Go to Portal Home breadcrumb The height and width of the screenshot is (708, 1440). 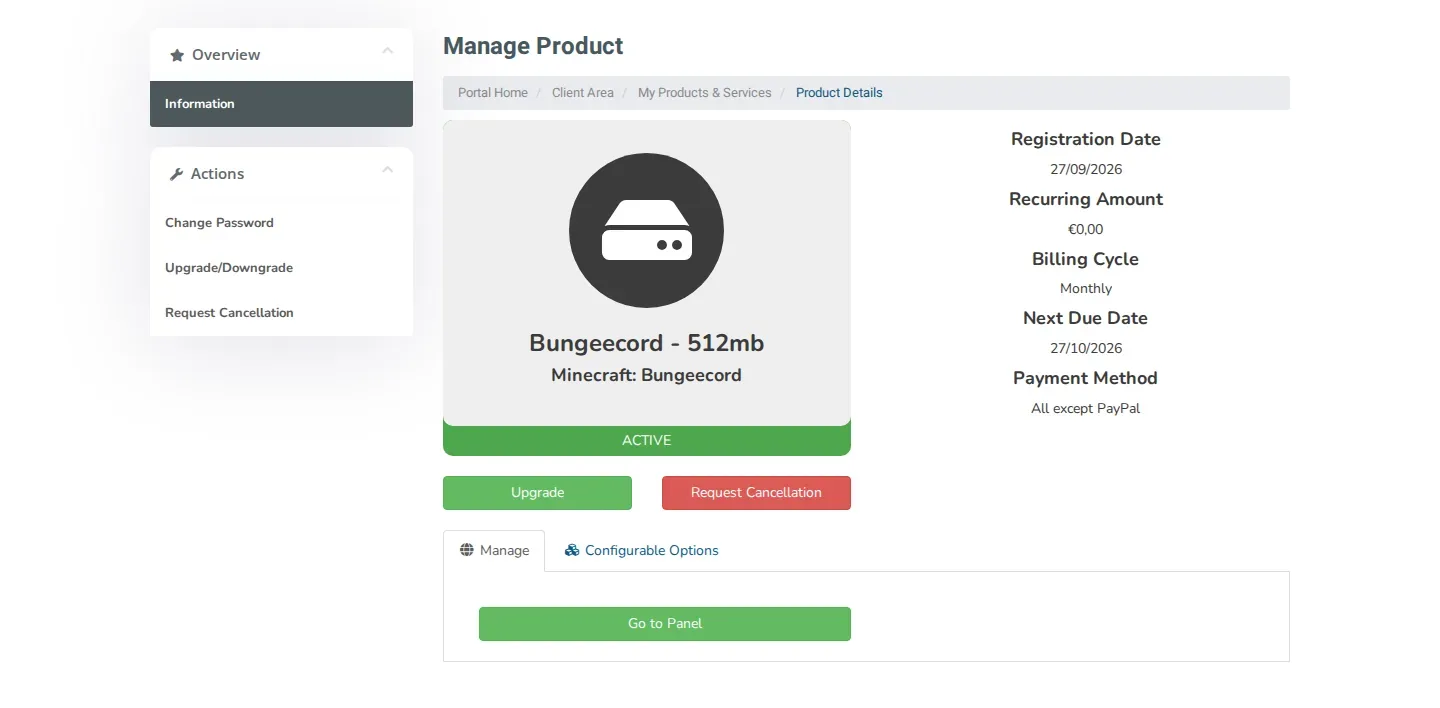pos(493,93)
